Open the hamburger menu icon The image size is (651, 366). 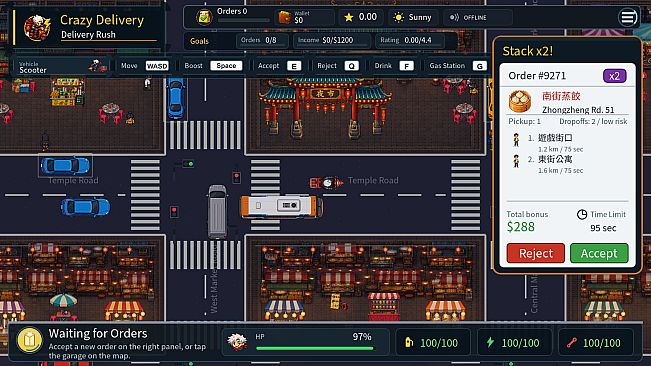[x=627, y=17]
